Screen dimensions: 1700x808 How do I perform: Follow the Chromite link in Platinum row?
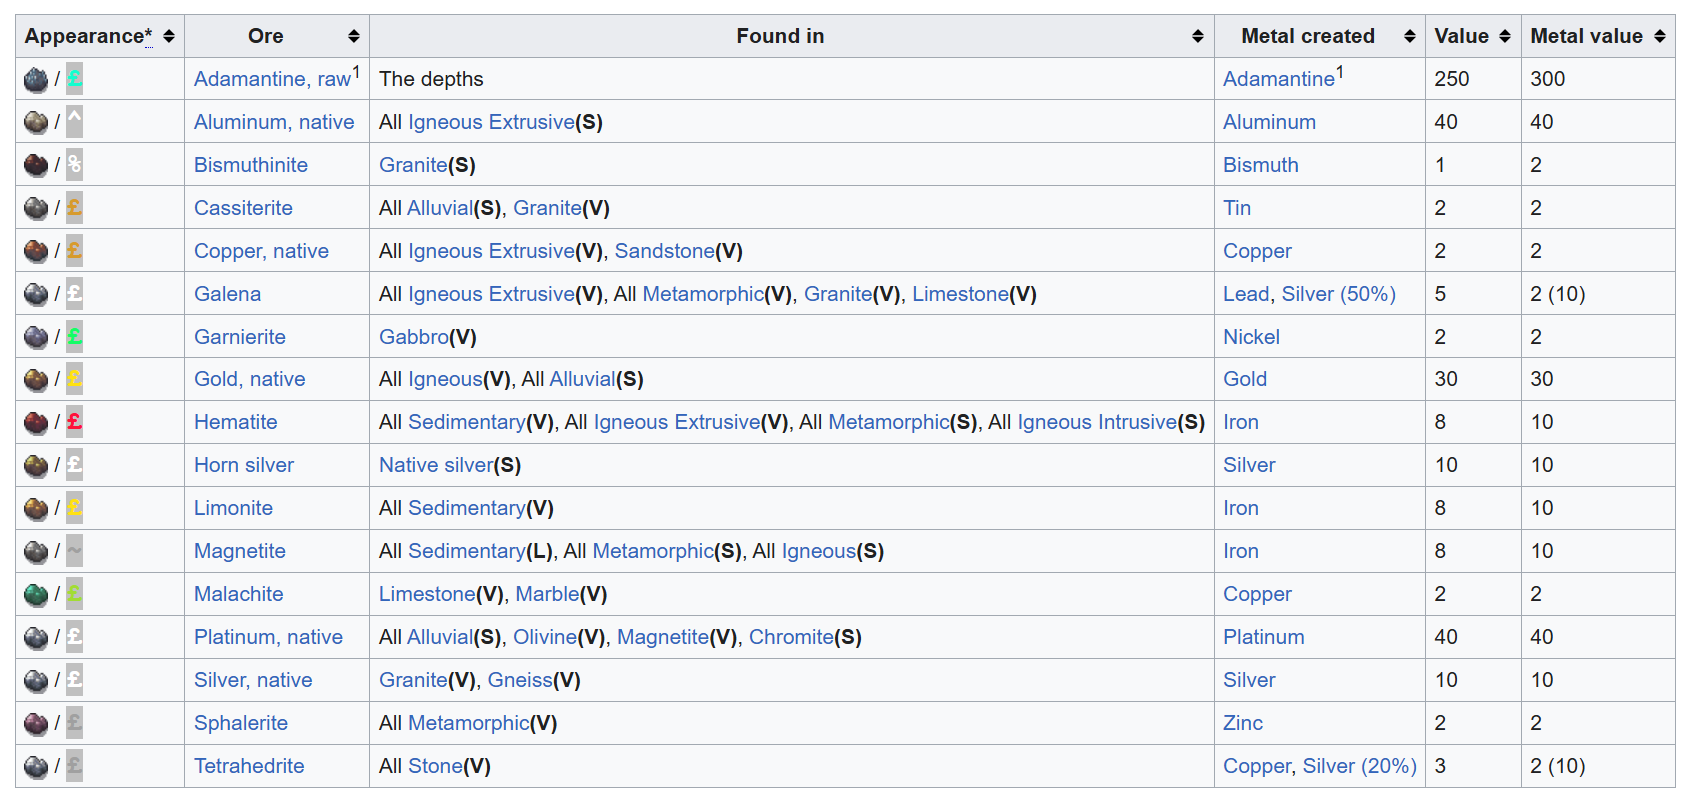tap(791, 637)
